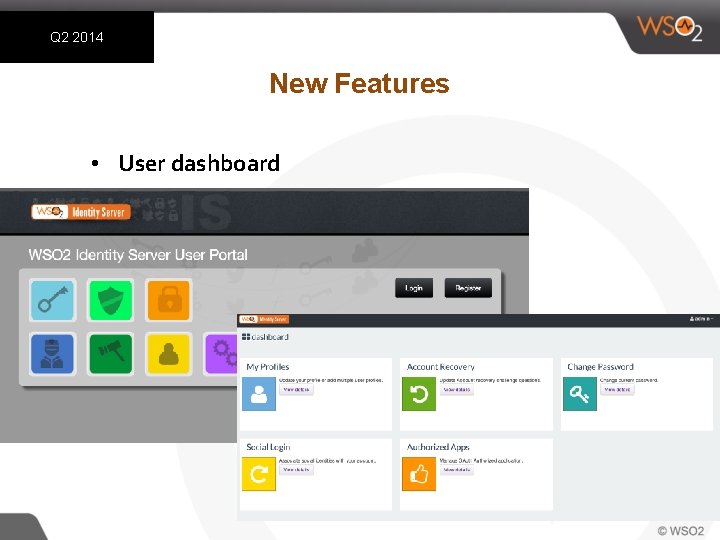Click the Account Recovery green refresh icon
720x540 pixels.
[x=419, y=394]
